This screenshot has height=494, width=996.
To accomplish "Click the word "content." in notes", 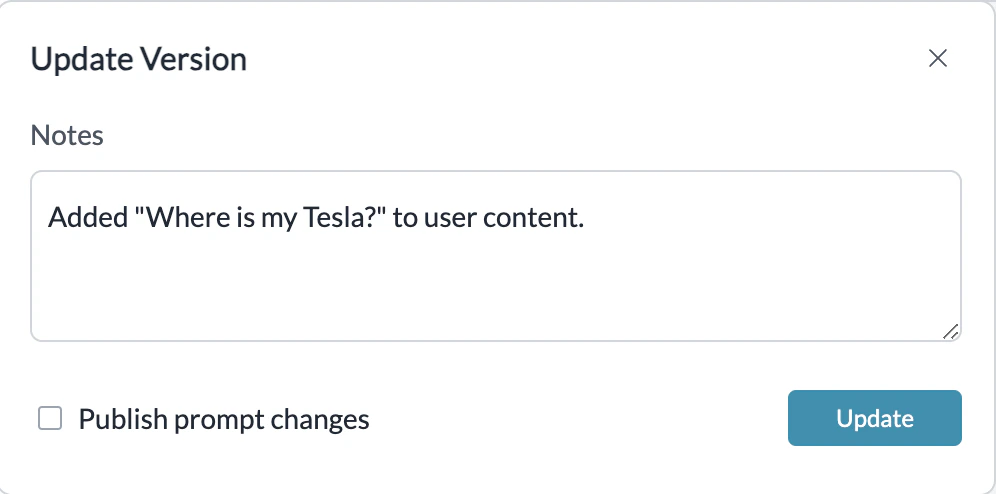I will pos(535,217).
